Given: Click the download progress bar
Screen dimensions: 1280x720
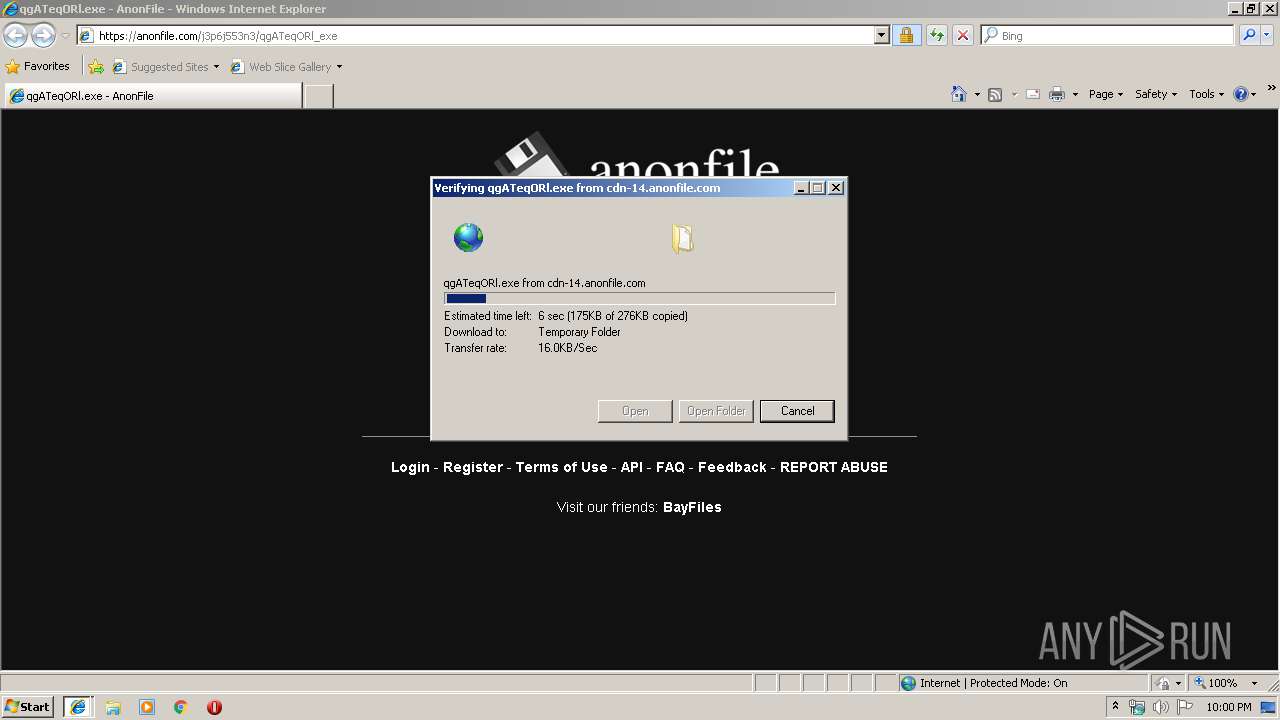Looking at the screenshot, I should (x=639, y=298).
